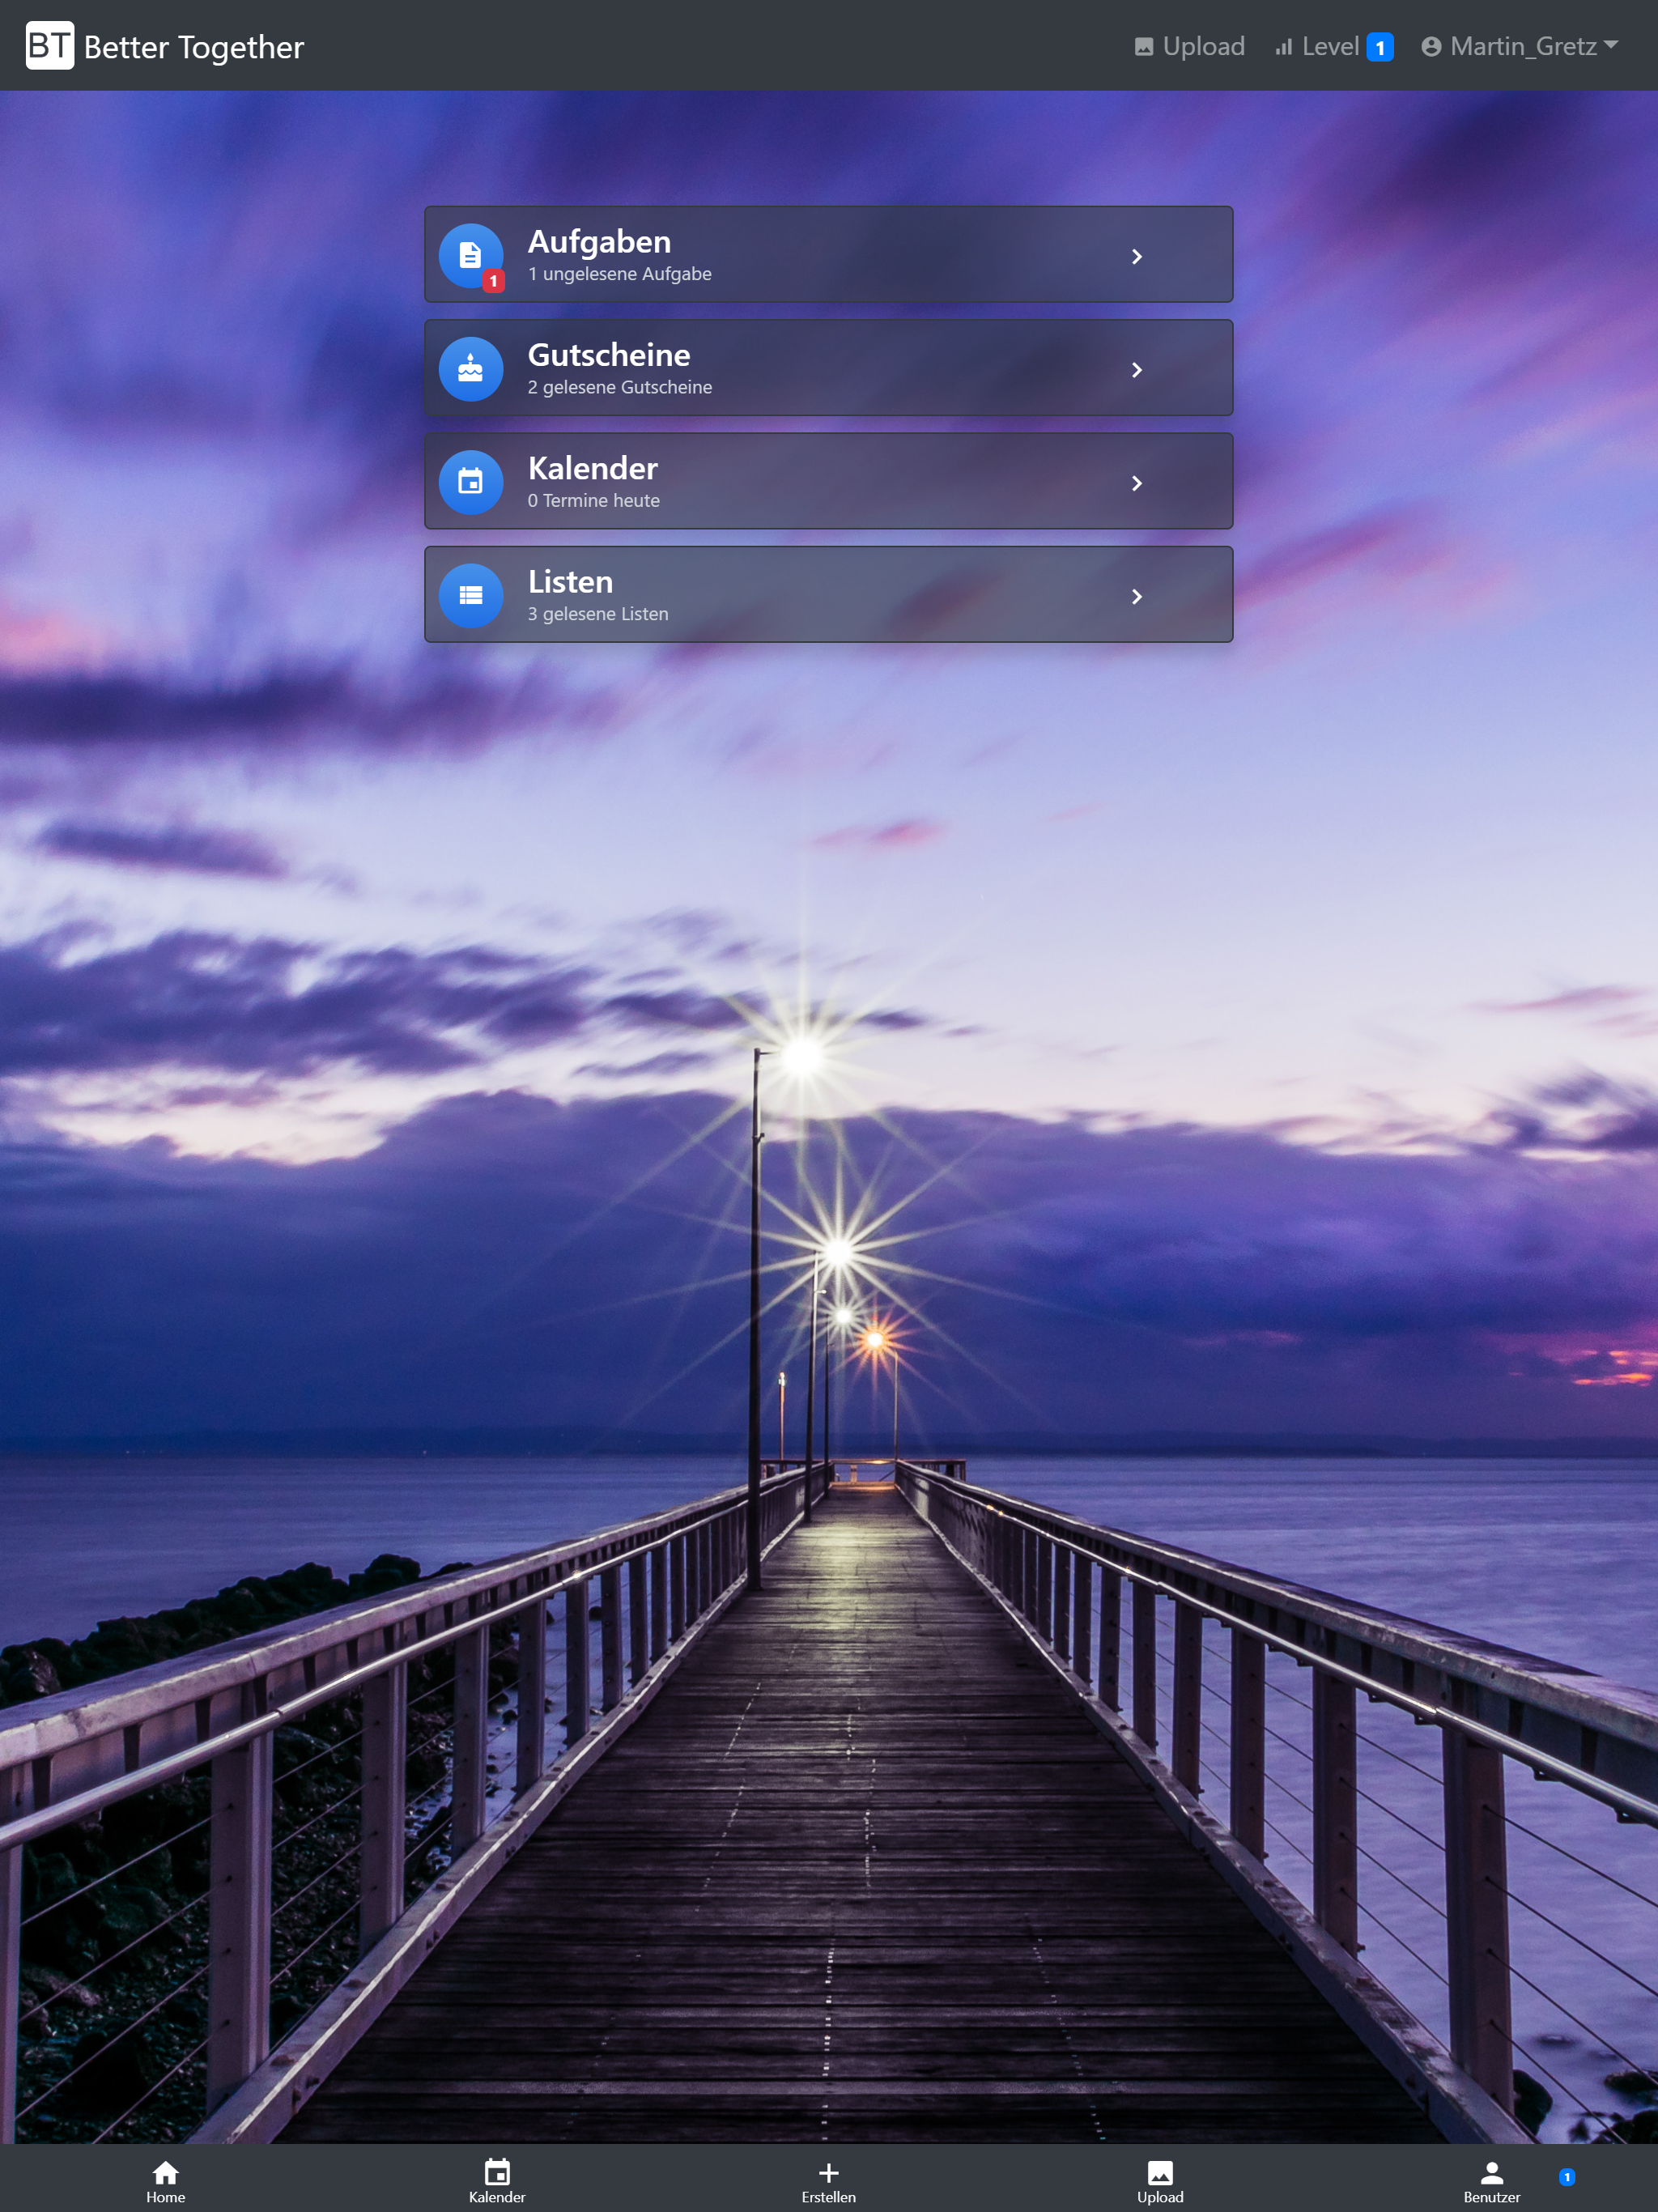Click the chevron arrow on the Gutscheine card
The height and width of the screenshot is (2212, 1658).
click(x=1137, y=370)
